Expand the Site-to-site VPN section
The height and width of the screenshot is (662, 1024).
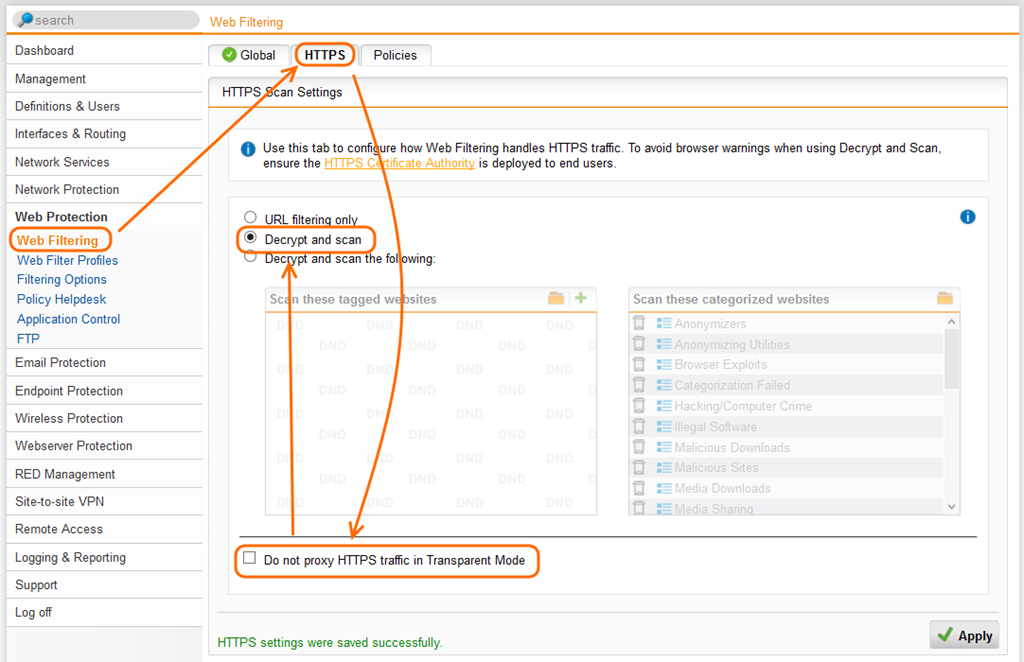[59, 501]
